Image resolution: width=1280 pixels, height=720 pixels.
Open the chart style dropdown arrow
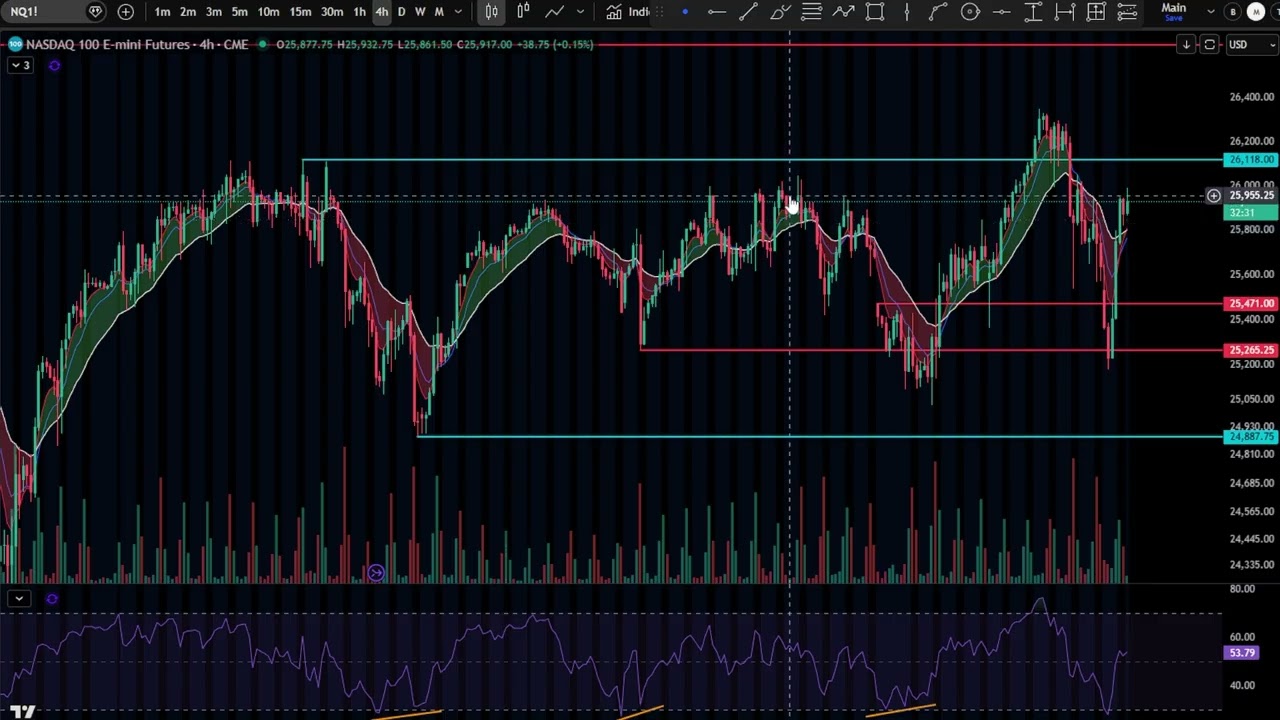click(580, 12)
